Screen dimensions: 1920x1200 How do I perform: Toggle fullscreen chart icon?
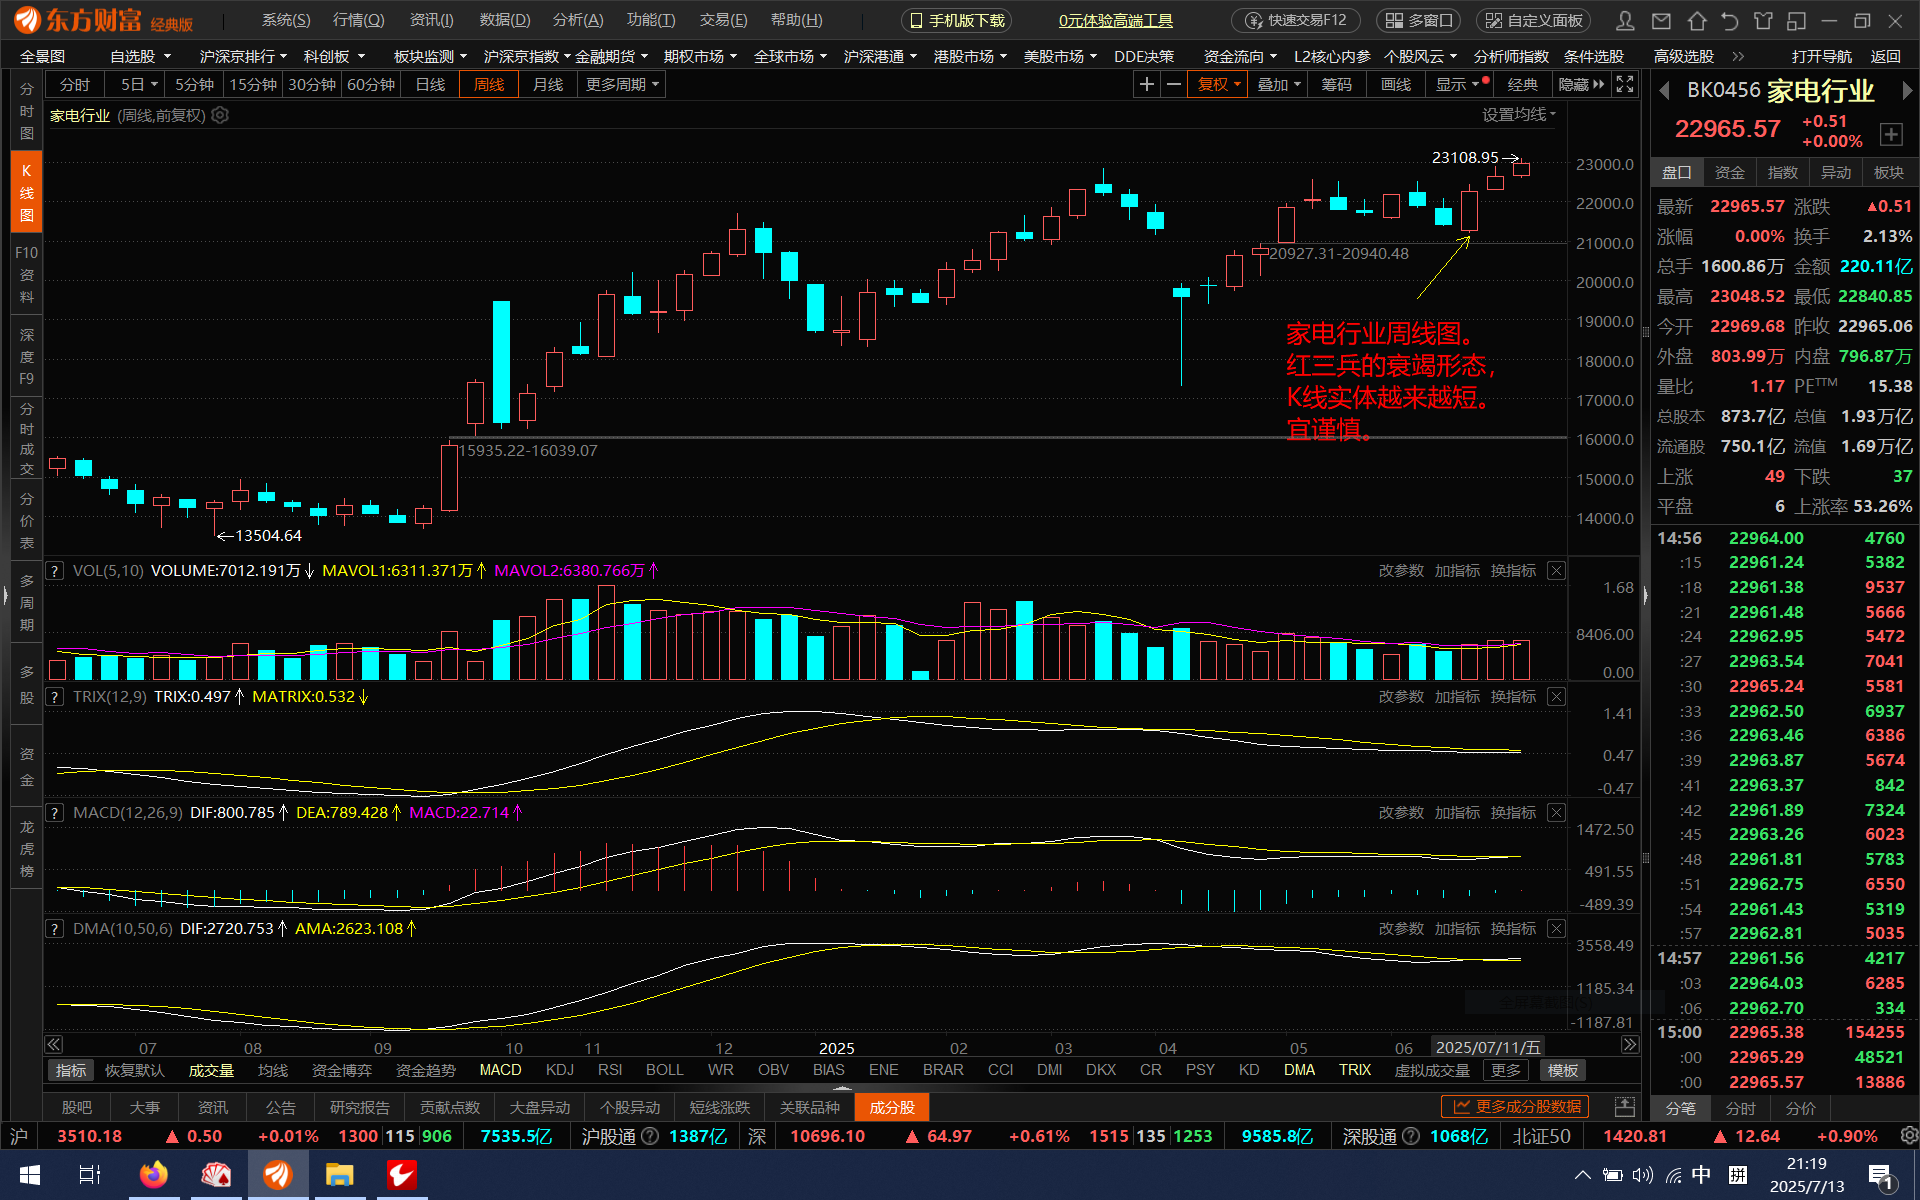coord(1626,85)
